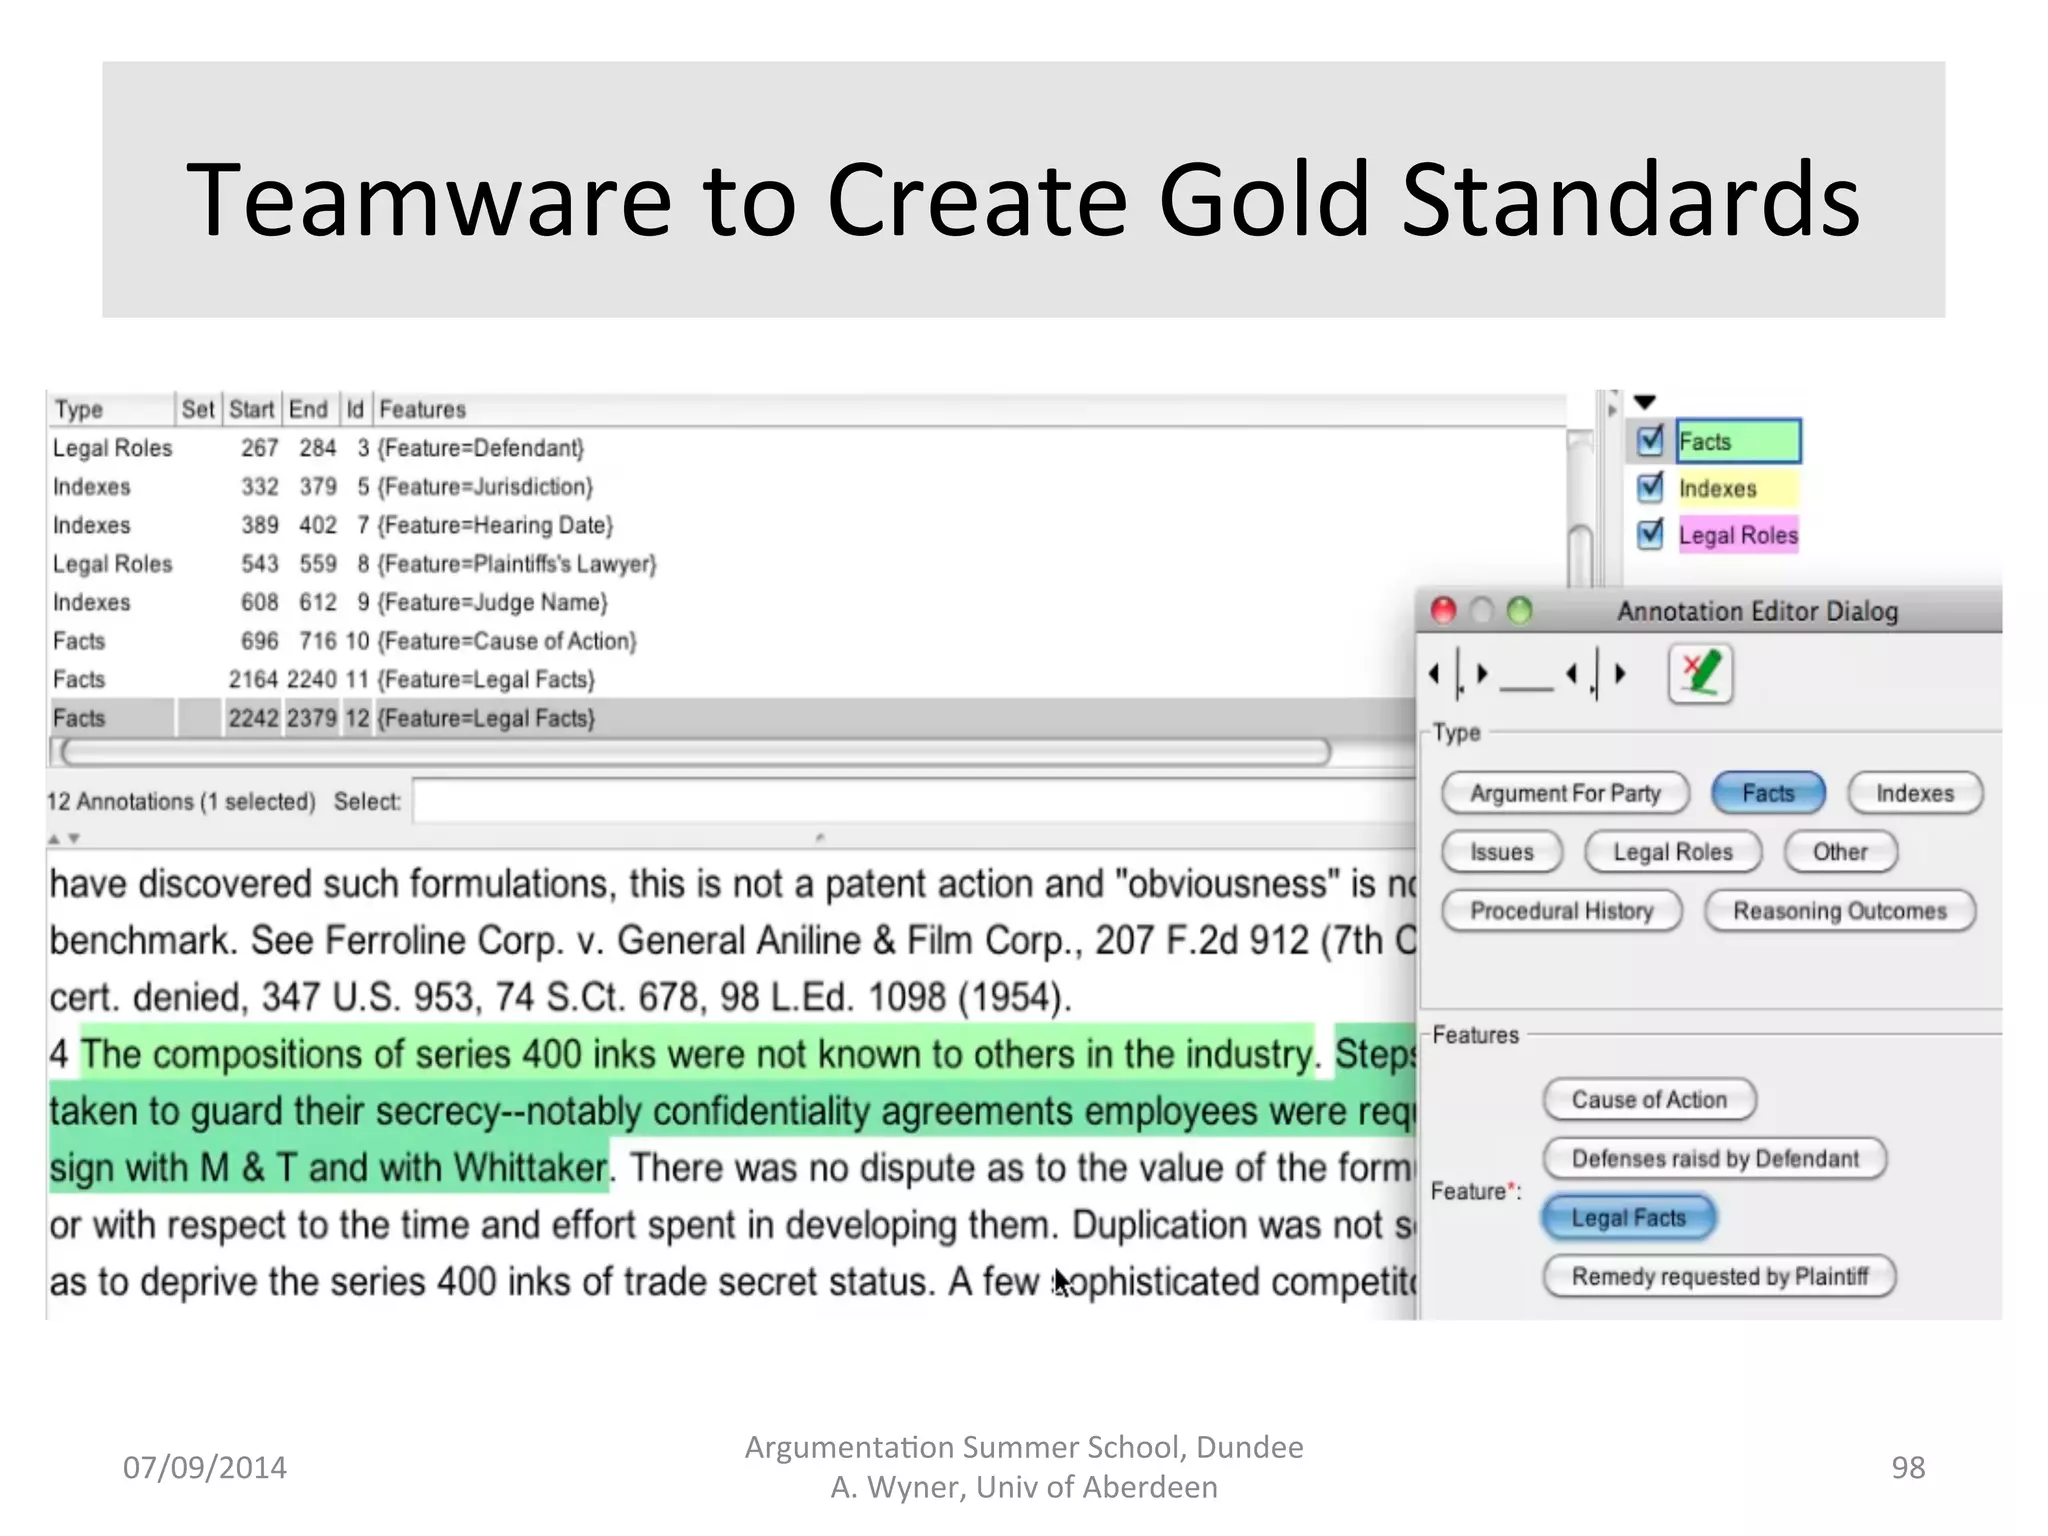
Task: Sort annotations by Start column header
Action: point(251,409)
